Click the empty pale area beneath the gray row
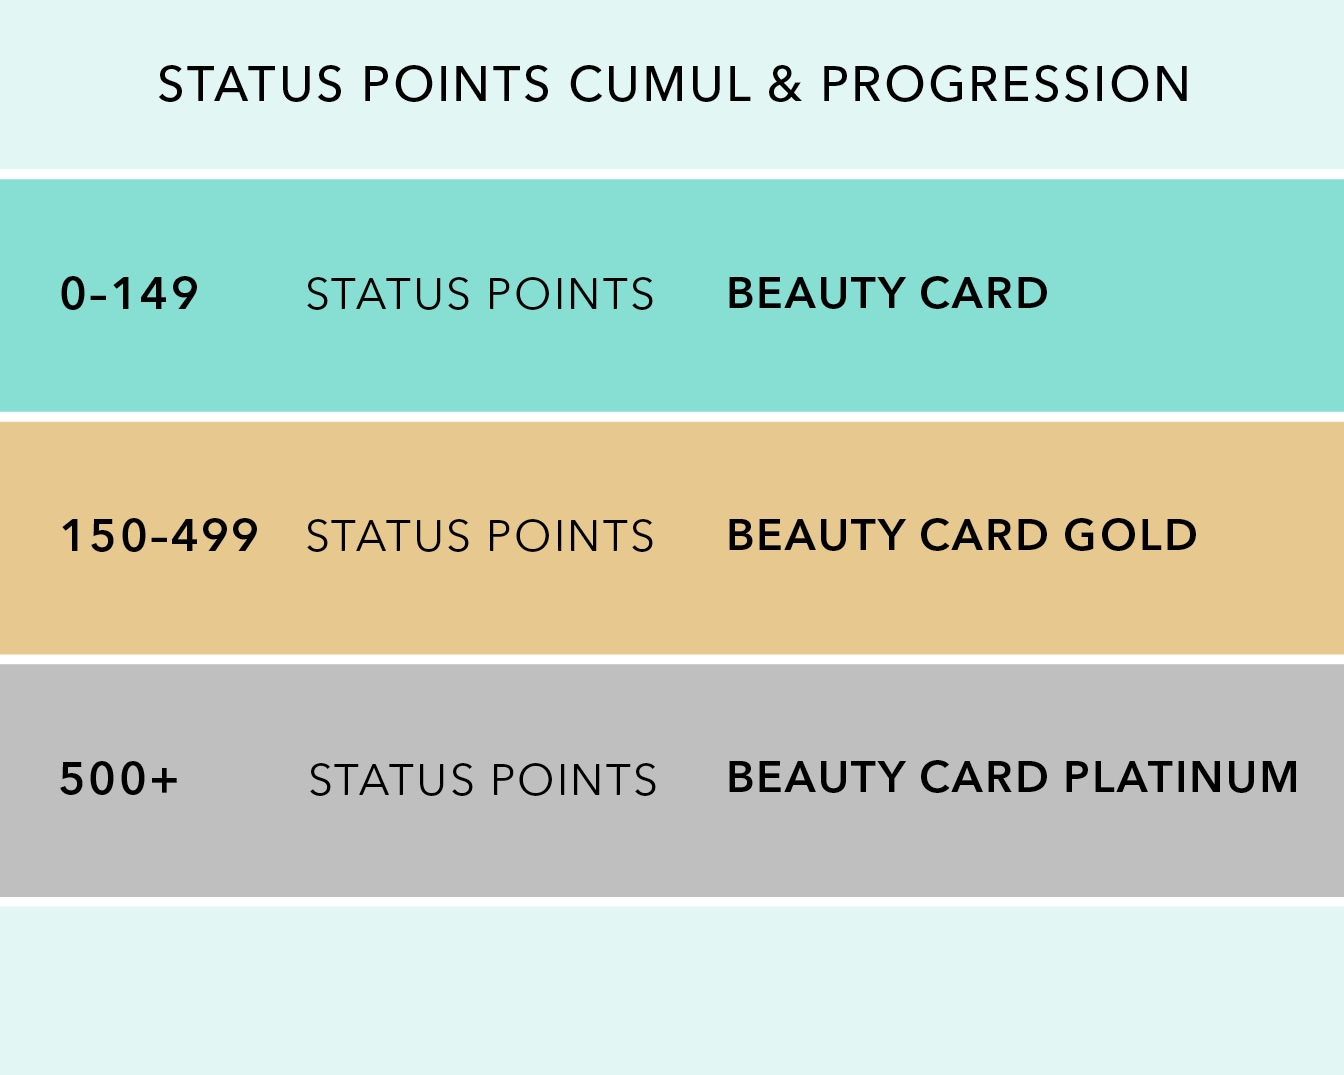Image resolution: width=1344 pixels, height=1075 pixels. pos(672,990)
